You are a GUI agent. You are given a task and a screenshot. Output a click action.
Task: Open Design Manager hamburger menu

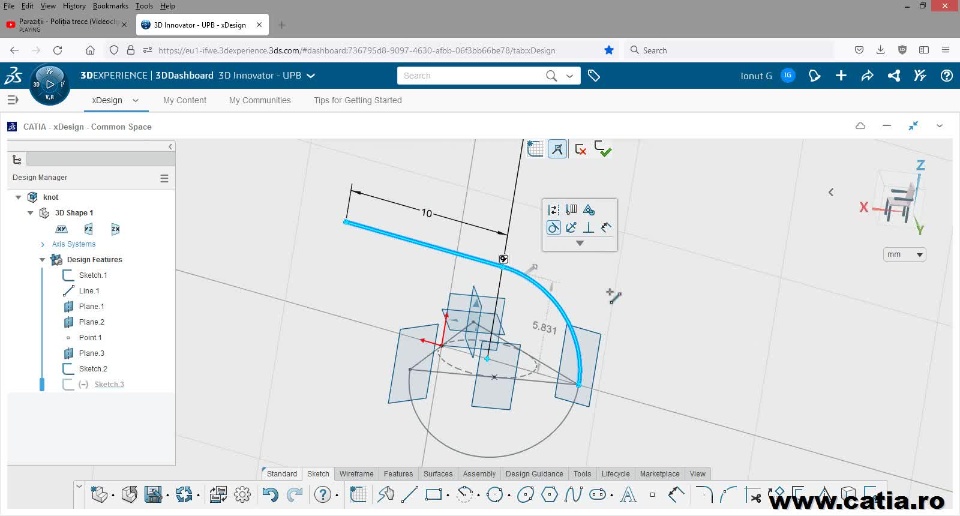tap(164, 178)
